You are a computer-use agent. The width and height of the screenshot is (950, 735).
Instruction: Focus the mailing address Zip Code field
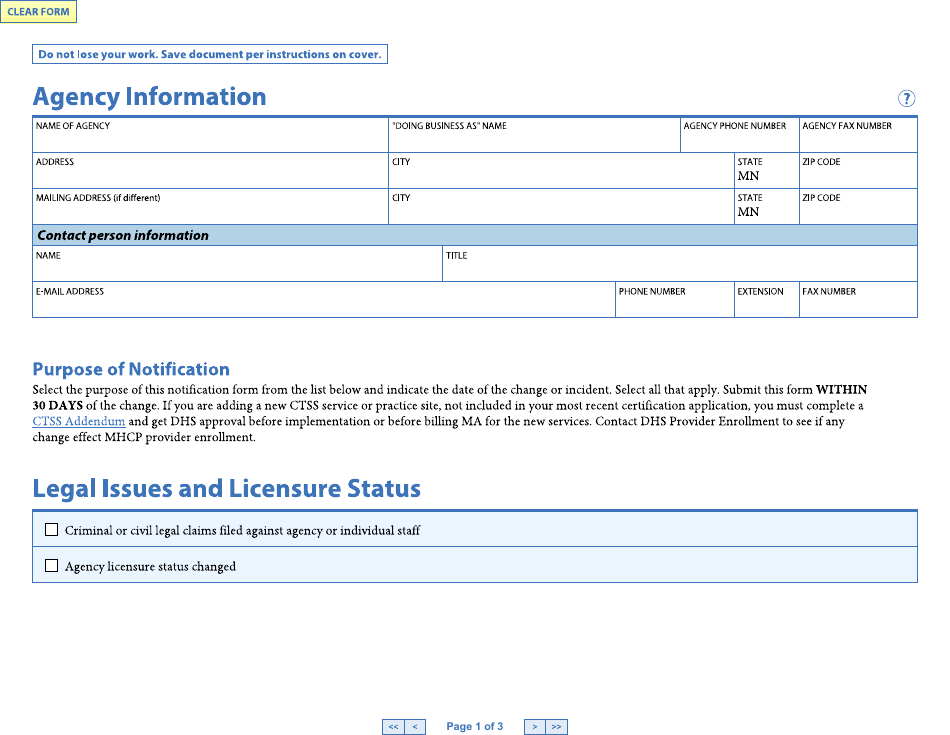(858, 212)
